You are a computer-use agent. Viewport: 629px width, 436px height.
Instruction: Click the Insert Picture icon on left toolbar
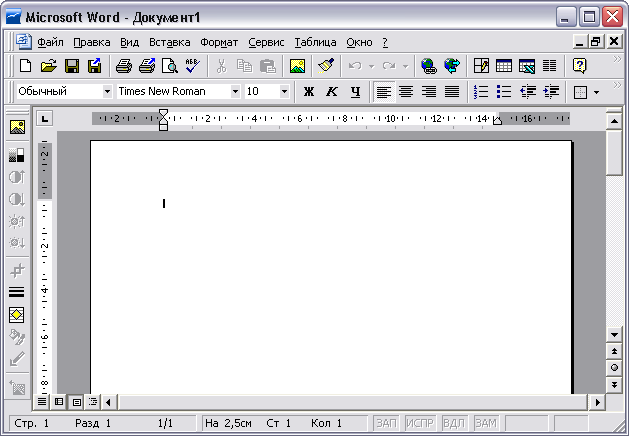point(17,128)
